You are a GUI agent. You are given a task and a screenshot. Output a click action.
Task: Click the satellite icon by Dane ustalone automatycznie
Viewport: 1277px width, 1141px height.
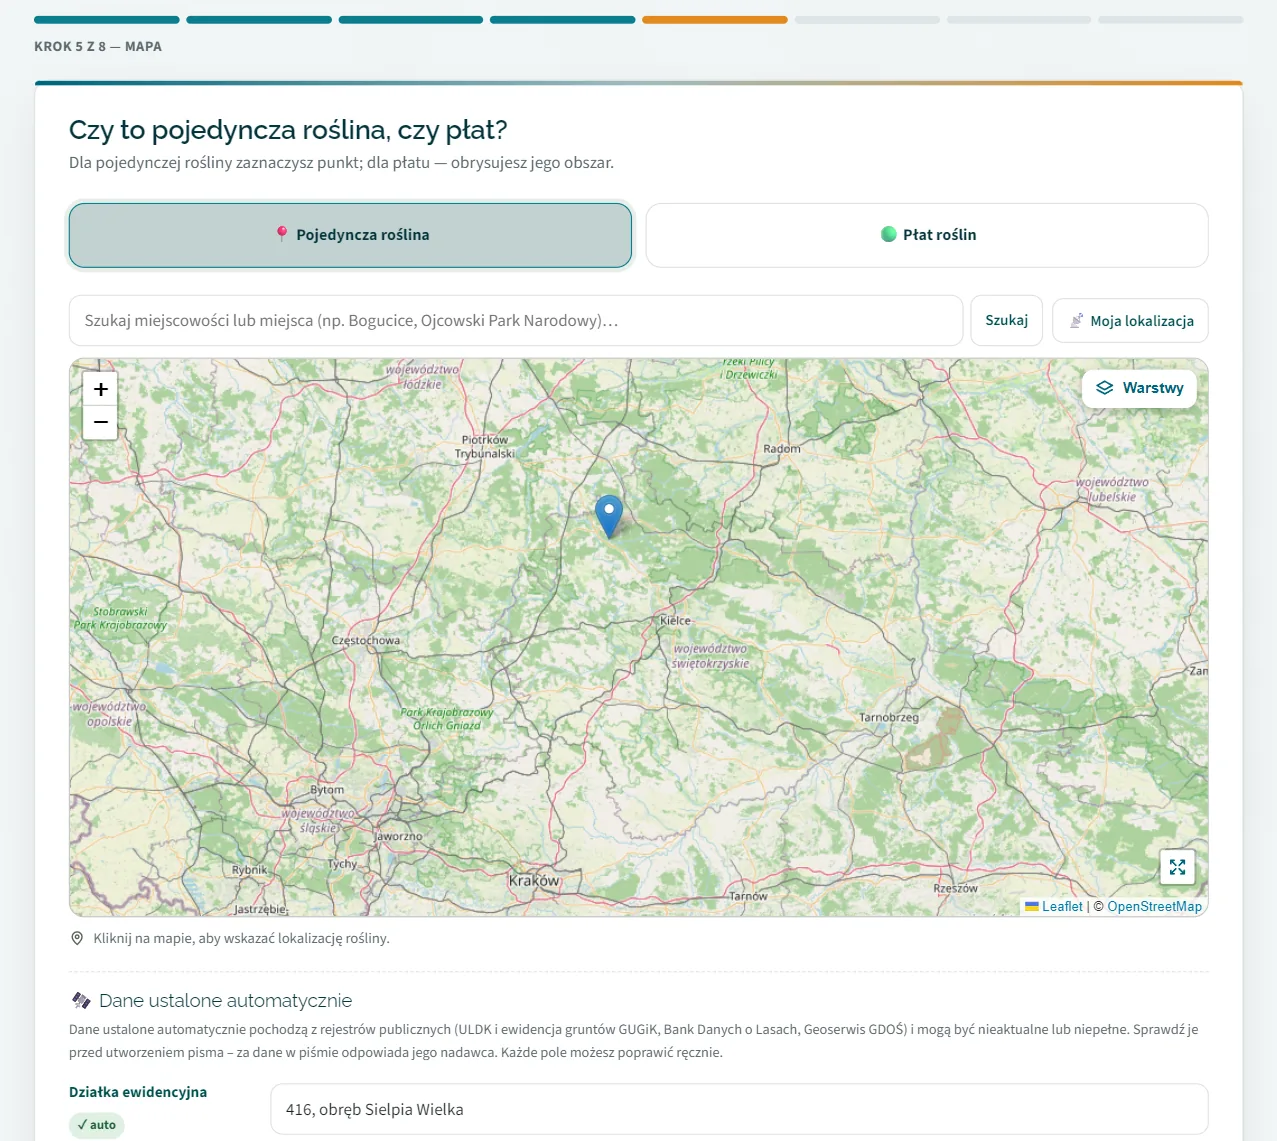point(81,1000)
